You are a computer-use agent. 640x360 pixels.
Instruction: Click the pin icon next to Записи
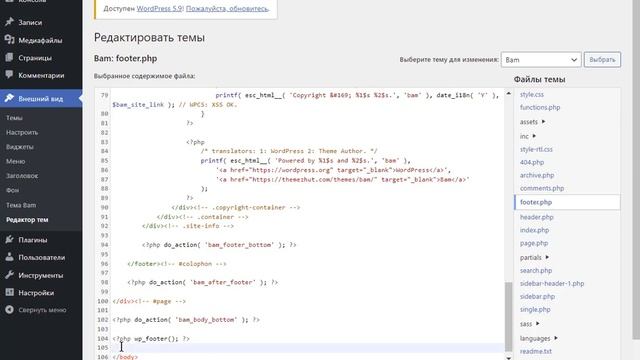coord(9,22)
